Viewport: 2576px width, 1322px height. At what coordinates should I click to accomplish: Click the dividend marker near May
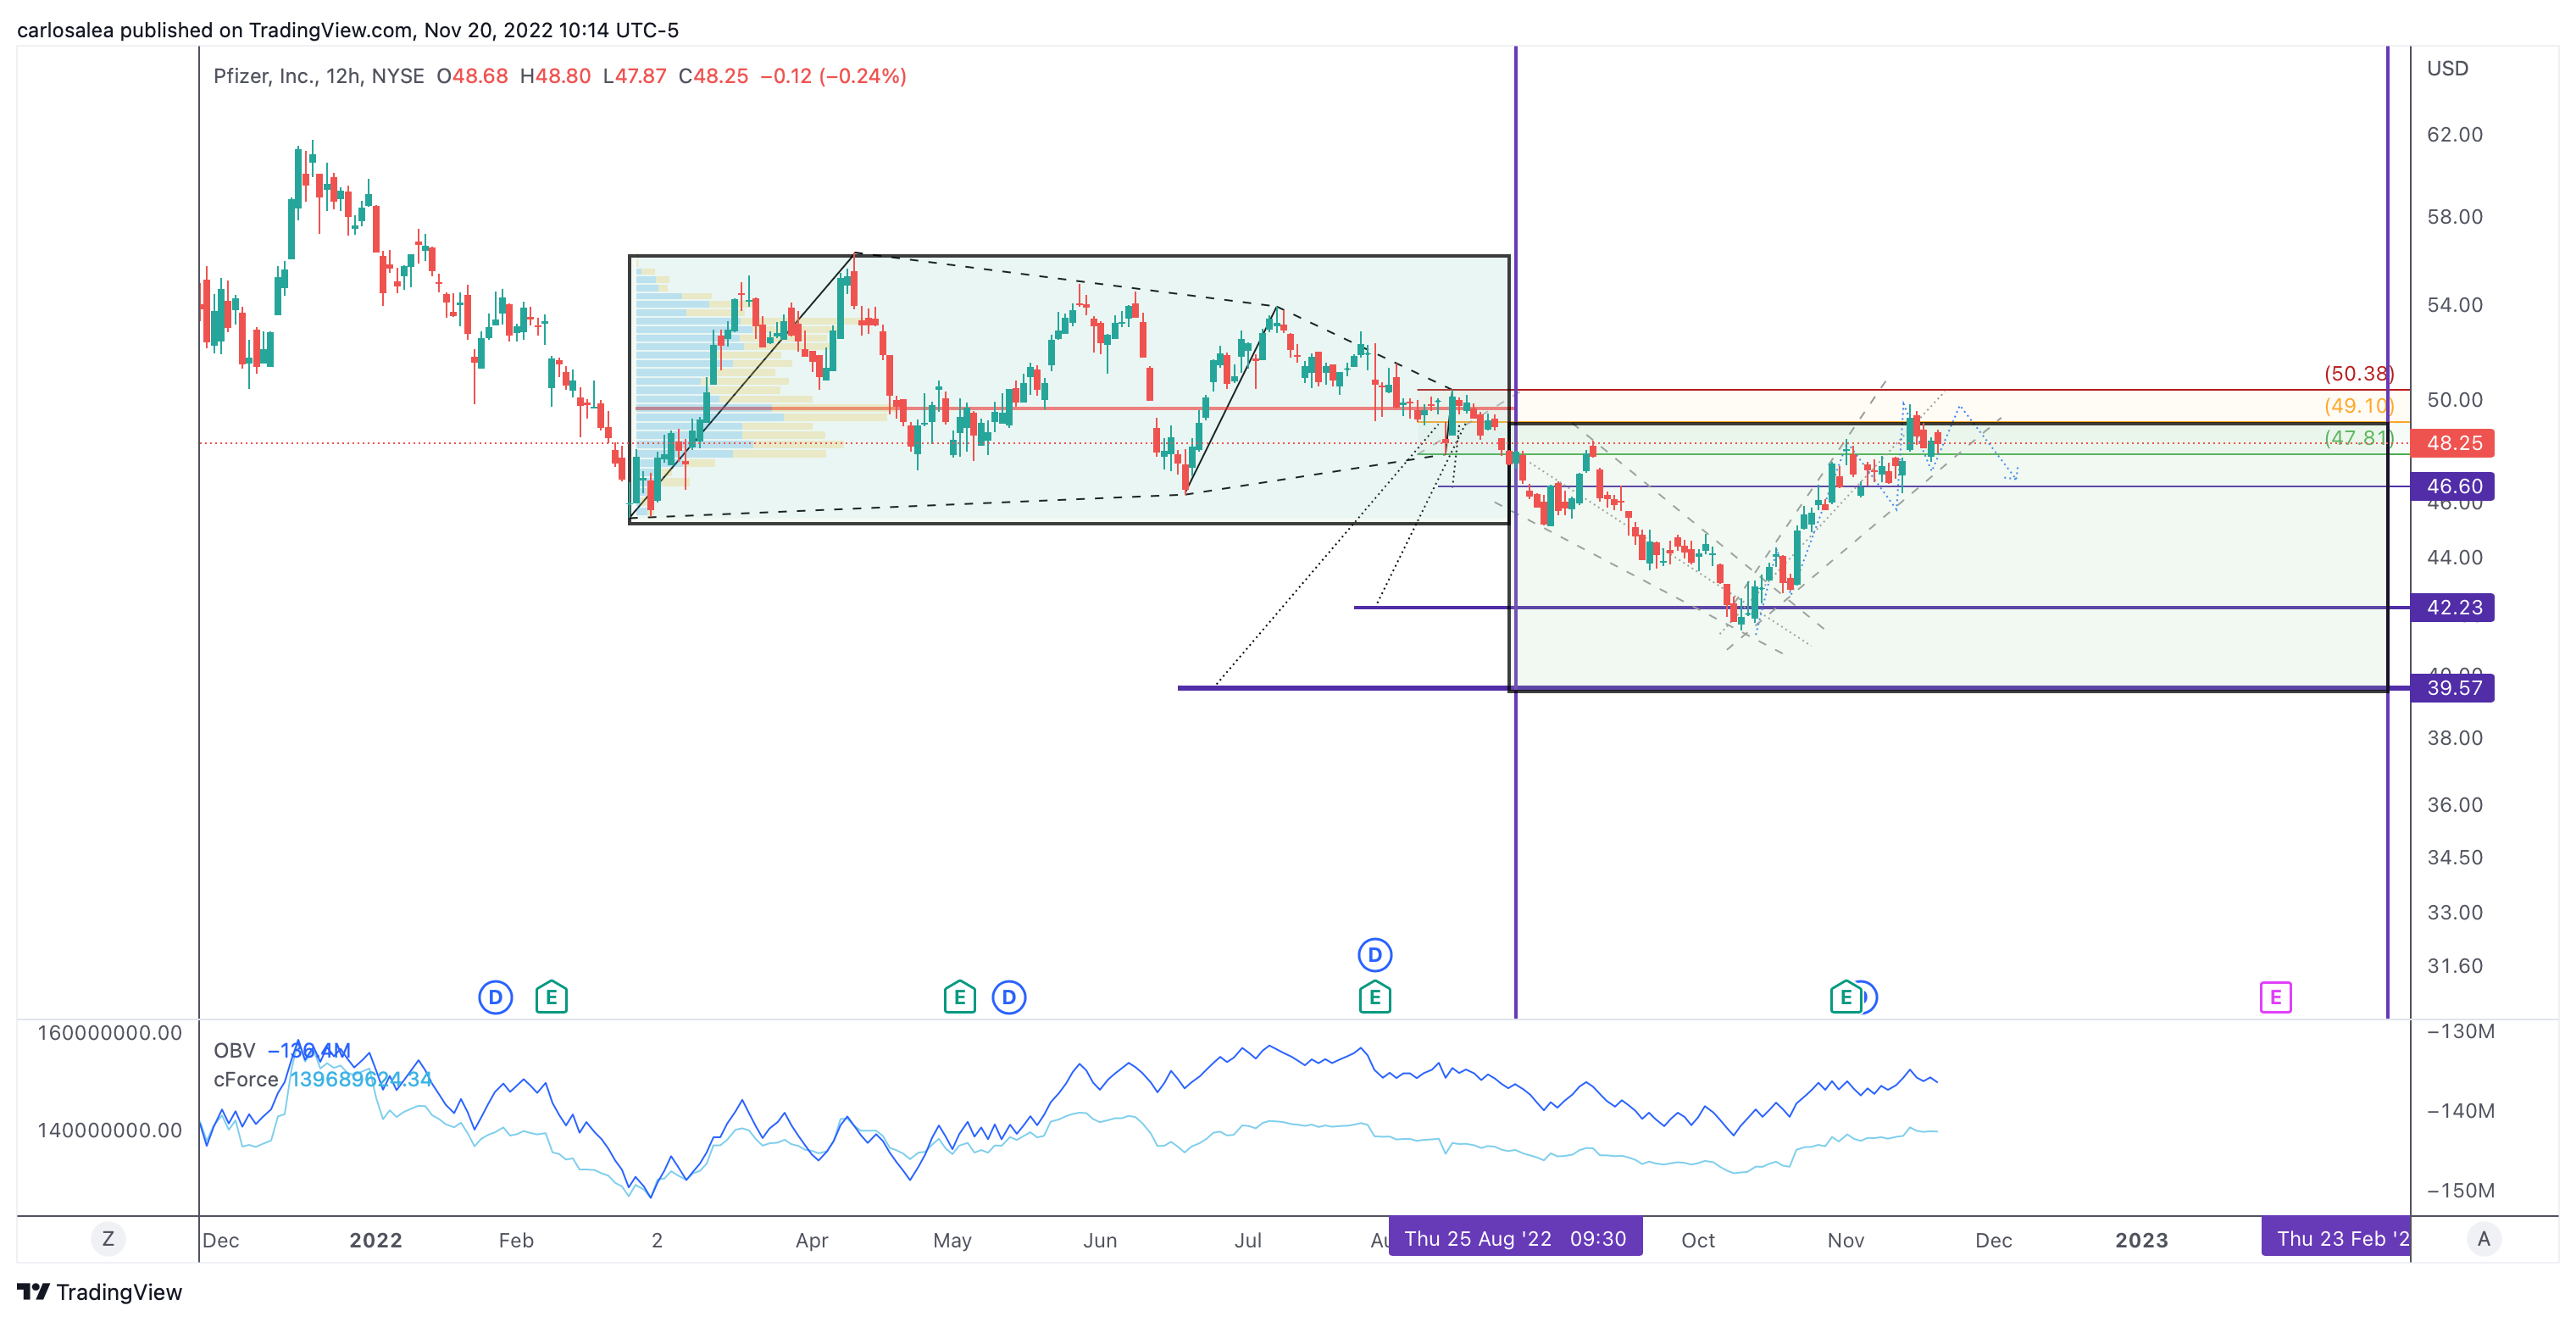1009,997
